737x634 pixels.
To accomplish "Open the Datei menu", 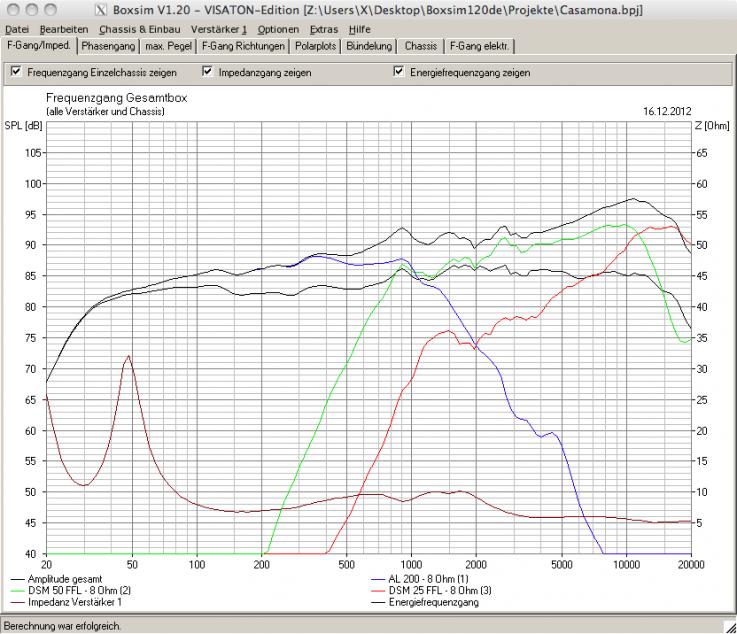I will point(17,29).
